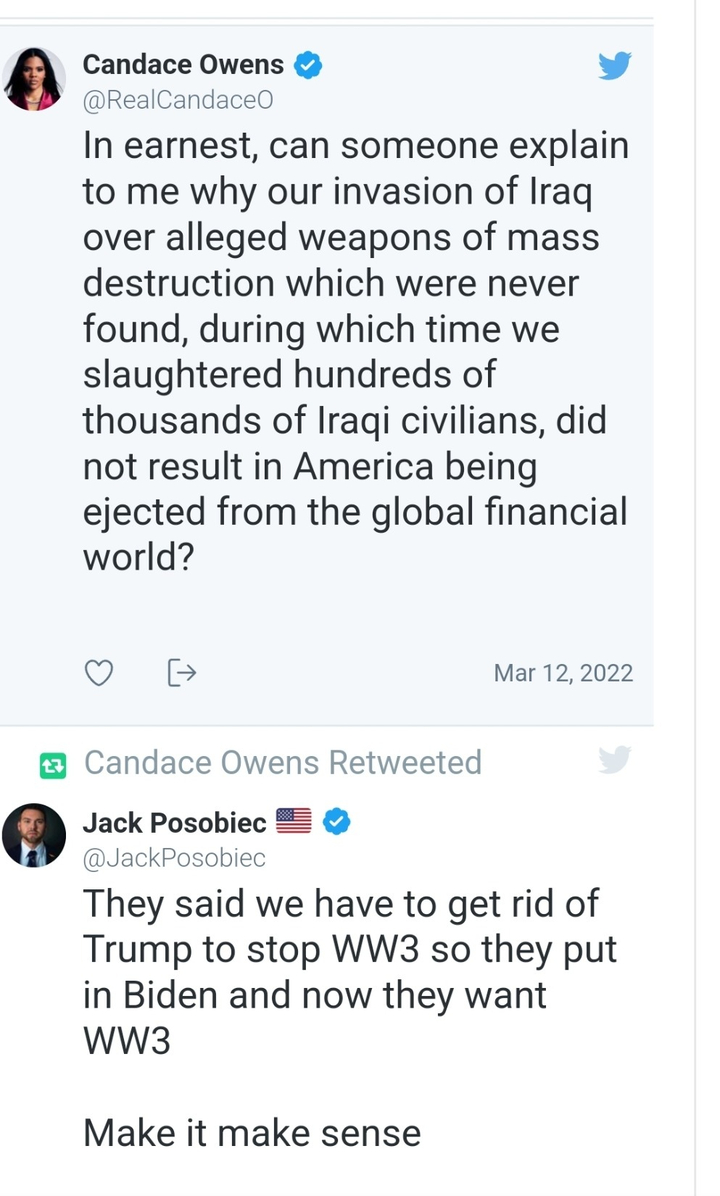Viewport: 720px width, 1196px height.
Task: Click the @RealCandaceO handle
Action: click(x=178, y=100)
